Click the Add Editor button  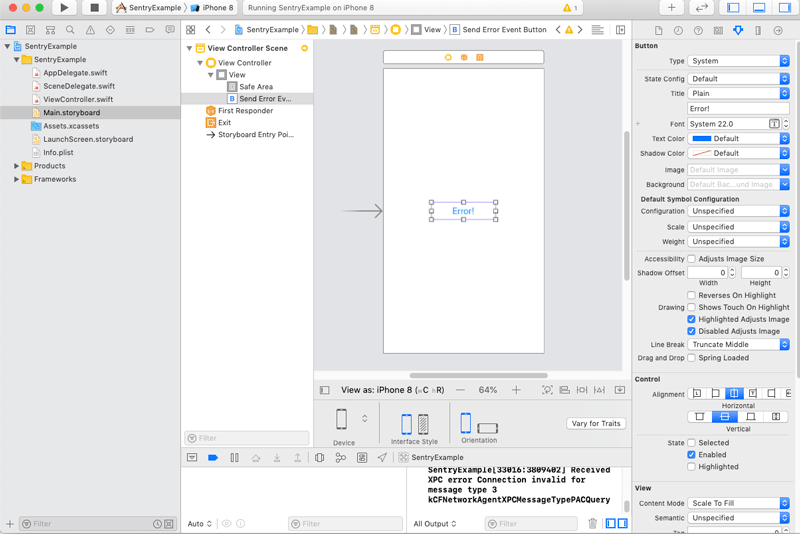[620, 30]
